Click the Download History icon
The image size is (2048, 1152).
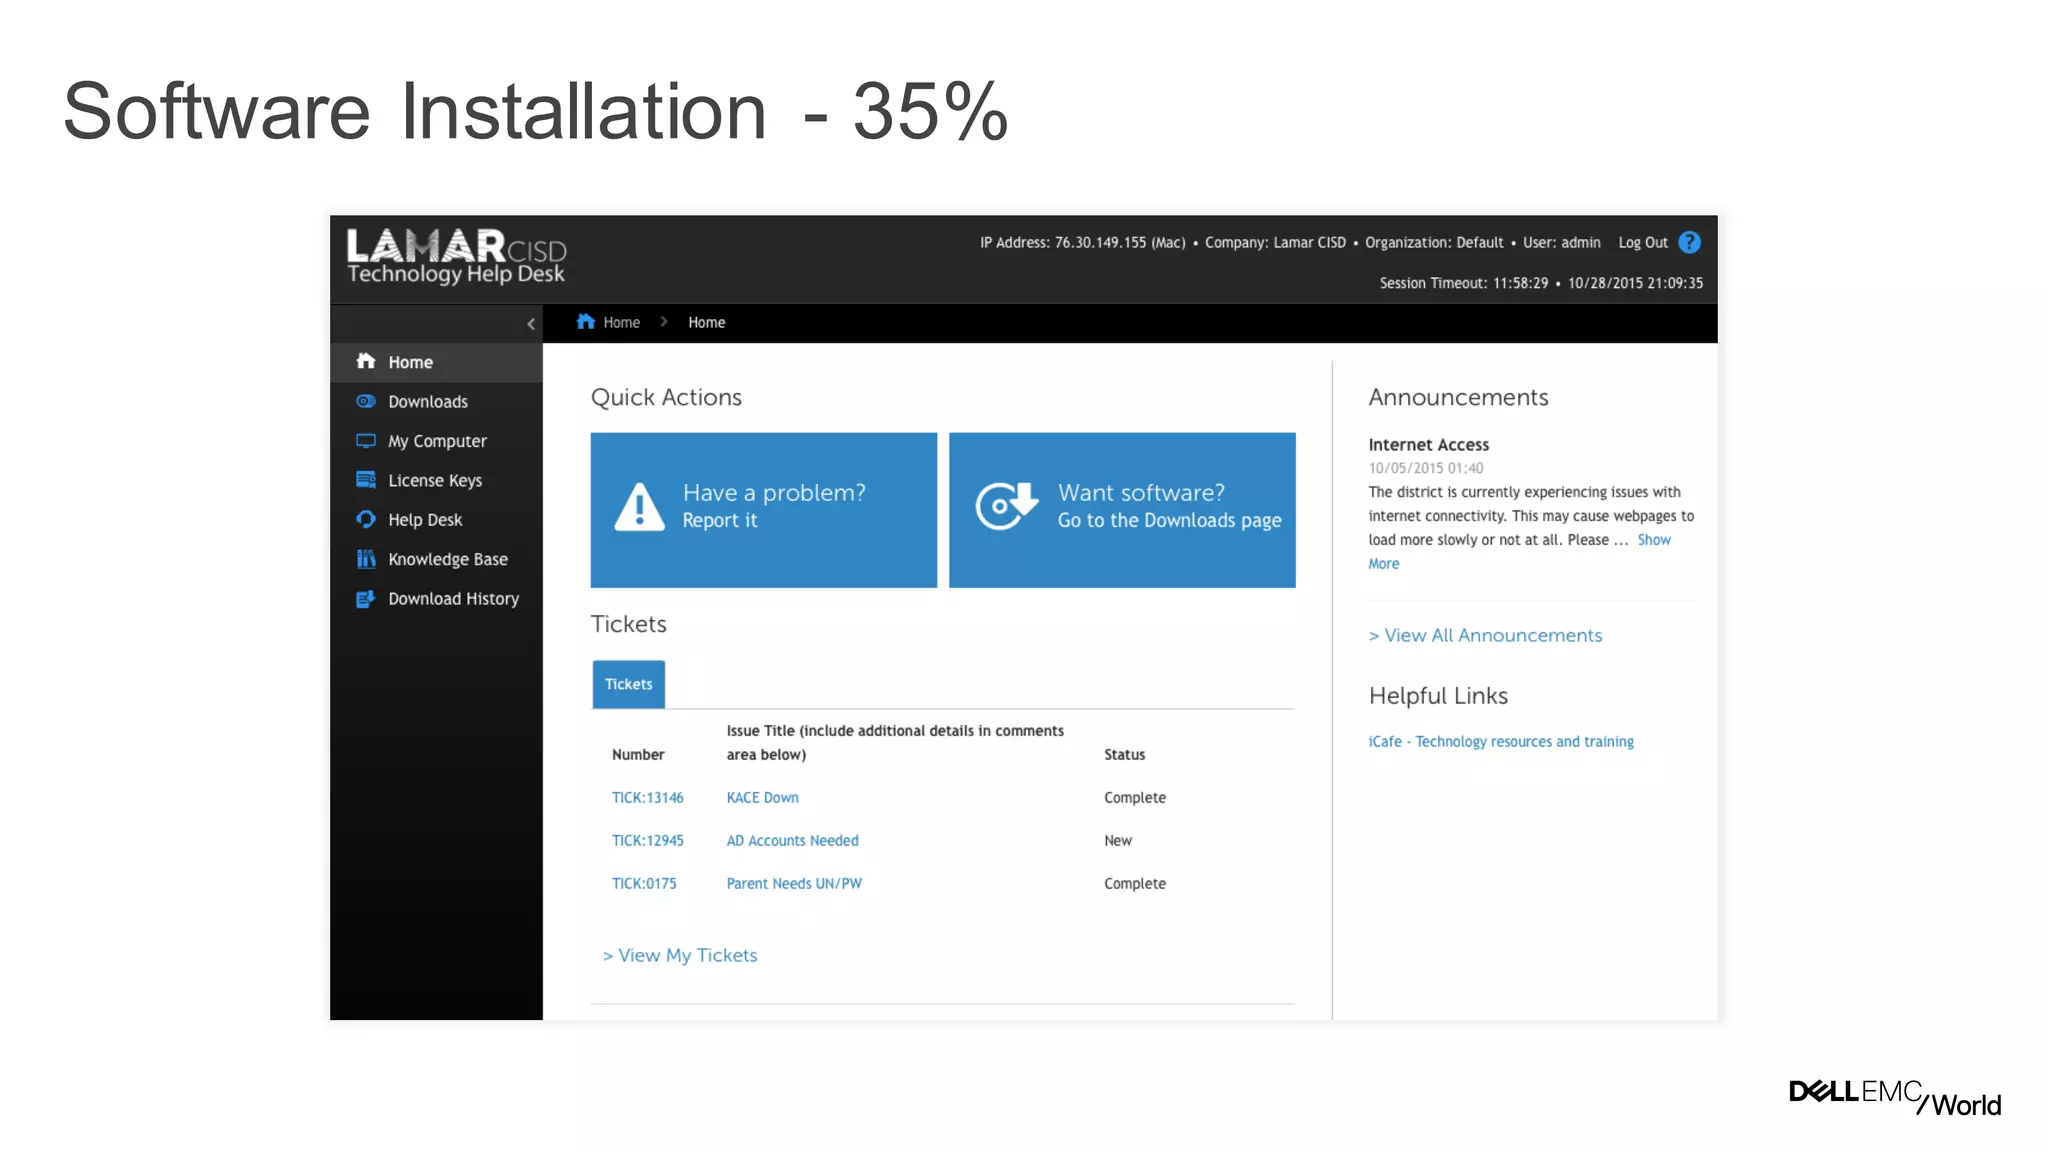coord(366,598)
